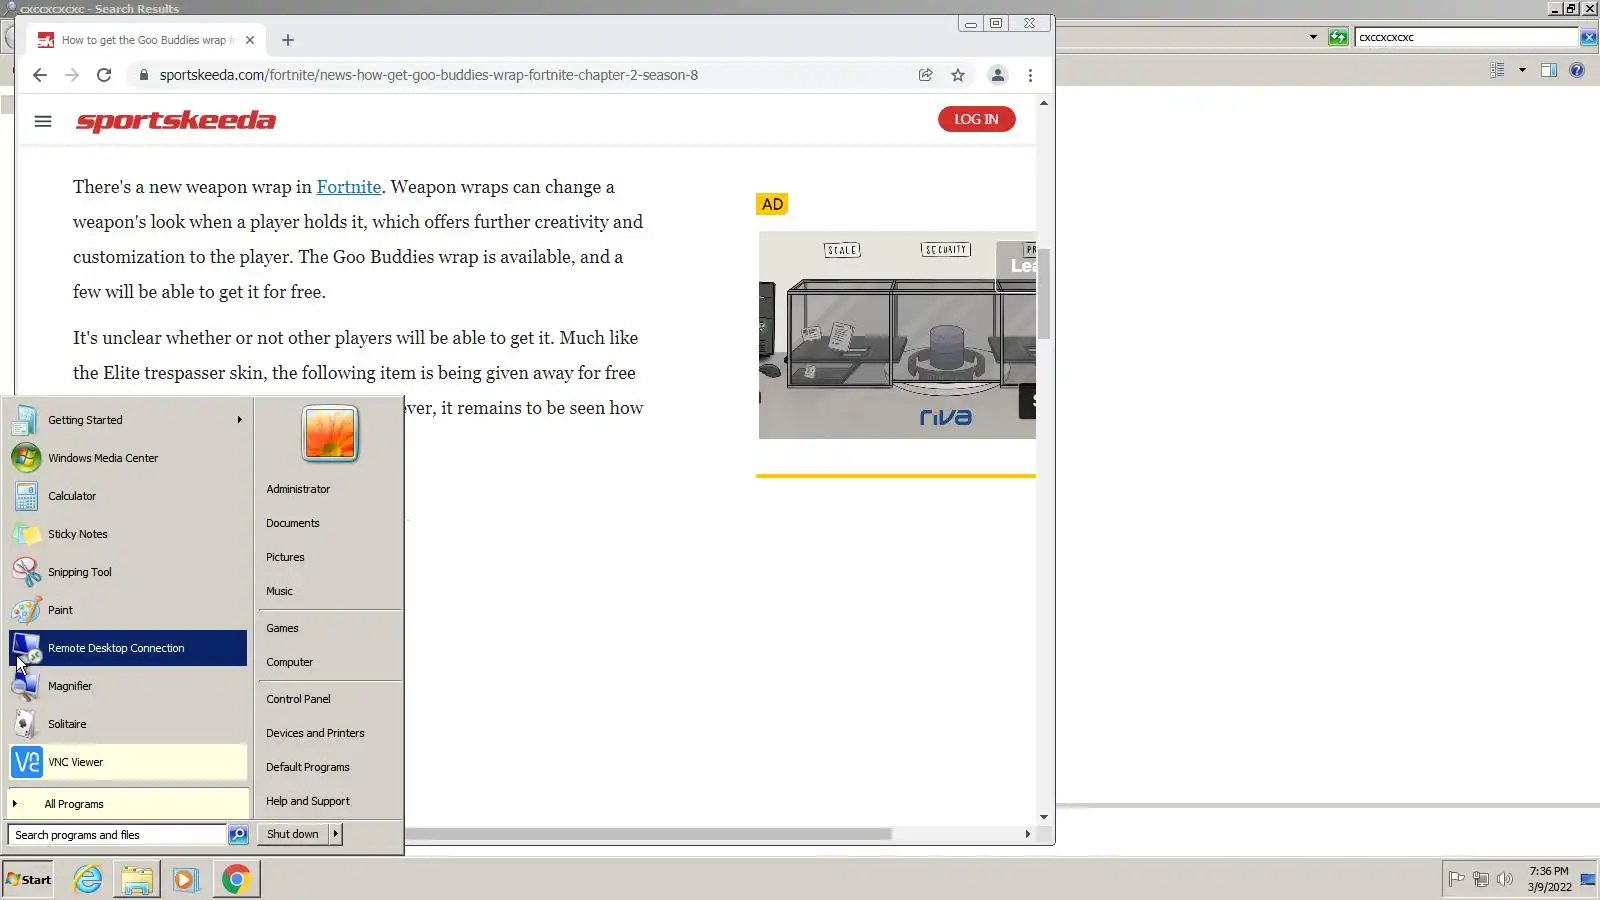Open the Chrome profile account icon
1600x900 pixels.
point(997,75)
